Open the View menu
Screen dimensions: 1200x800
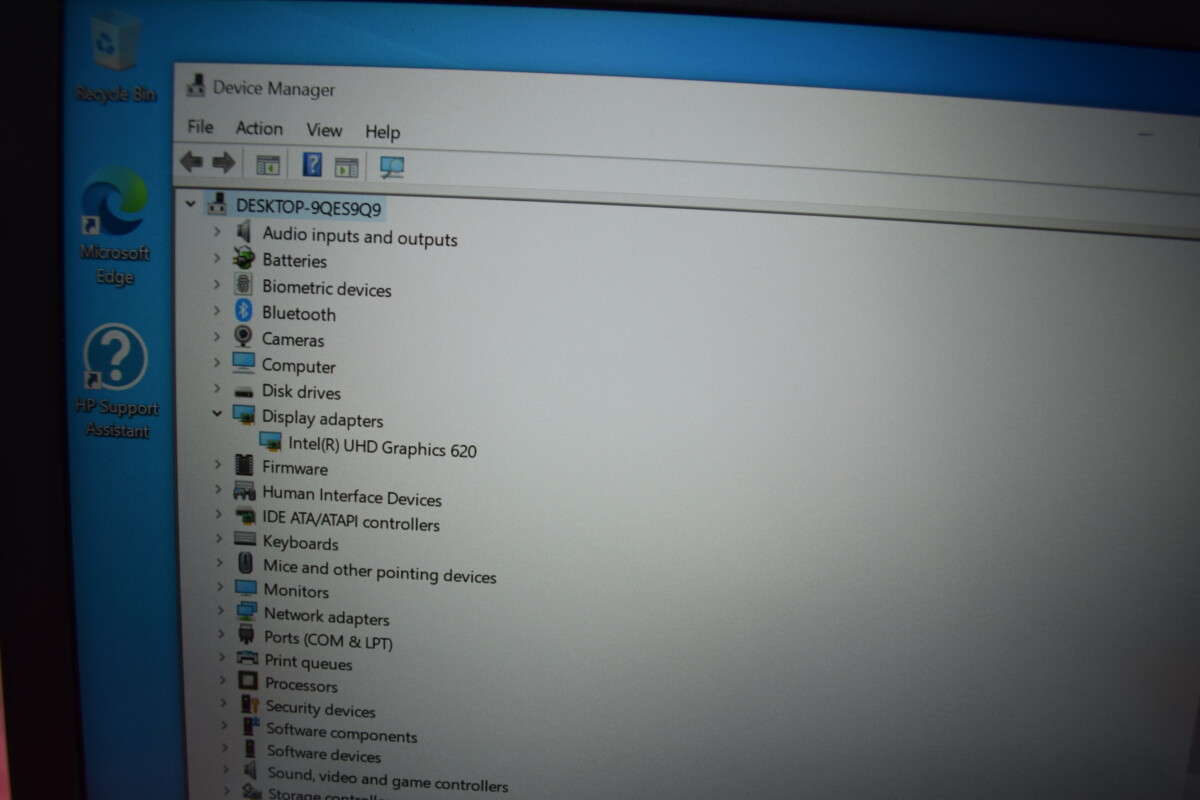pyautogui.click(x=324, y=130)
